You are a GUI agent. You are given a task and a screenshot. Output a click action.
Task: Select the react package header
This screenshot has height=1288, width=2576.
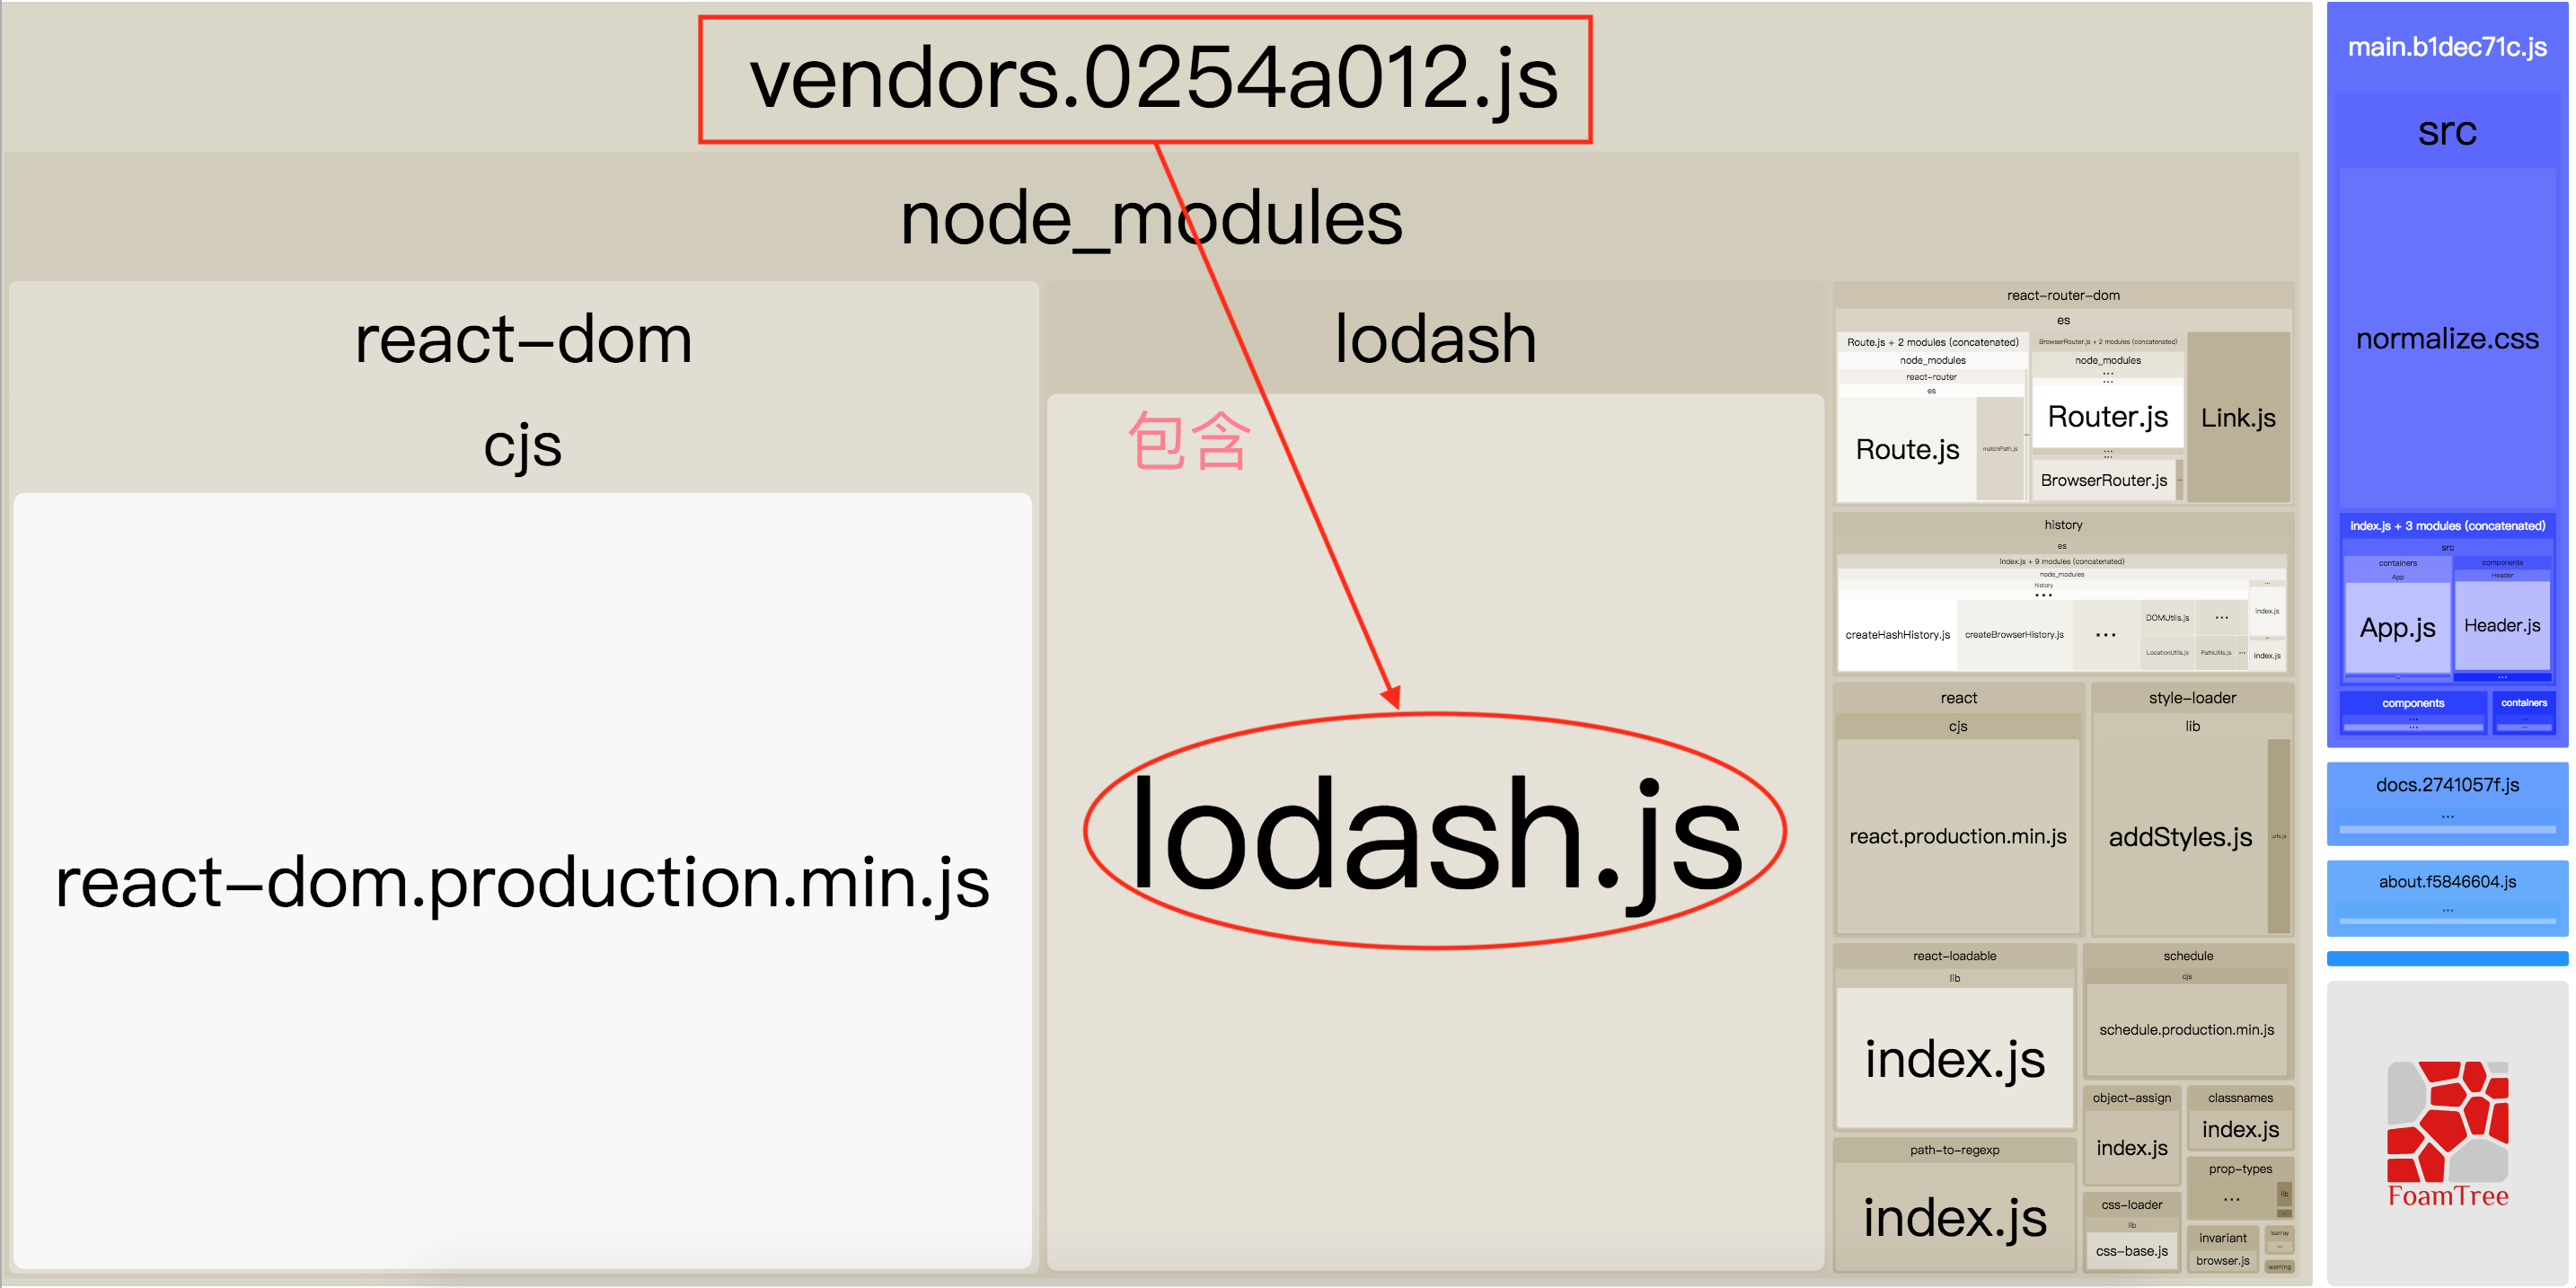pos(1958,698)
